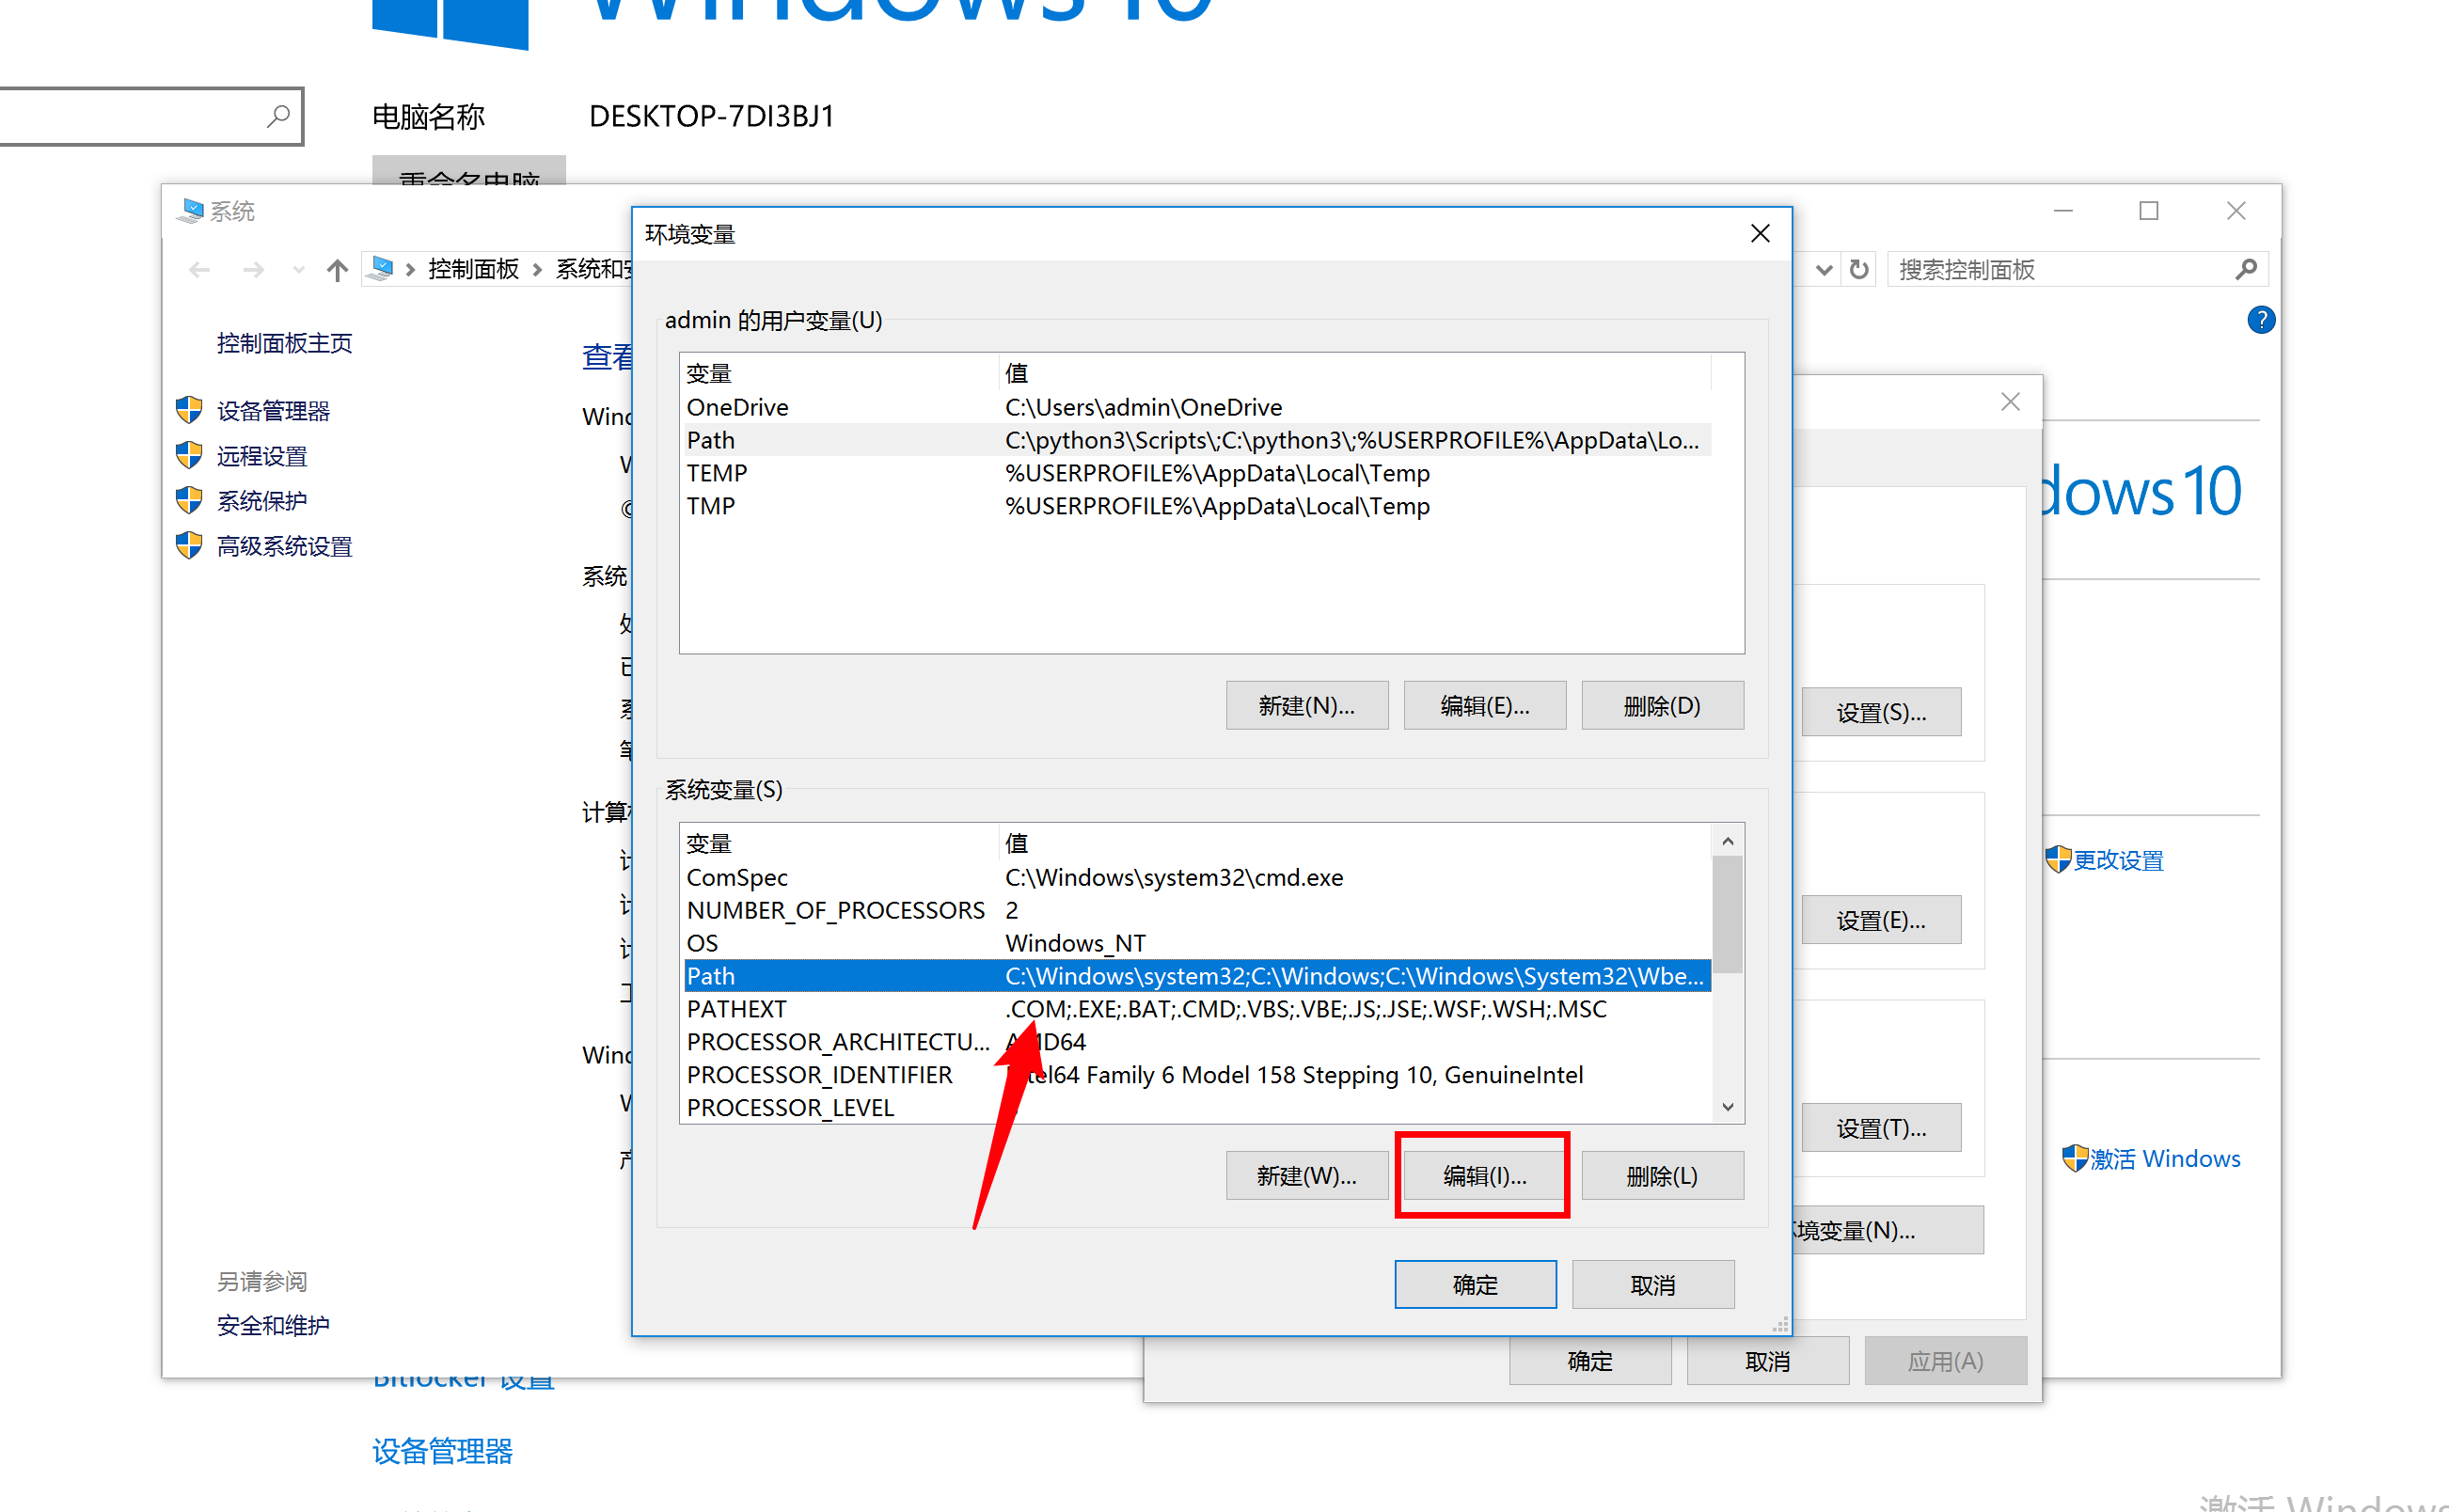
Task: Select system variable ComSpec row
Action: tap(1196, 877)
